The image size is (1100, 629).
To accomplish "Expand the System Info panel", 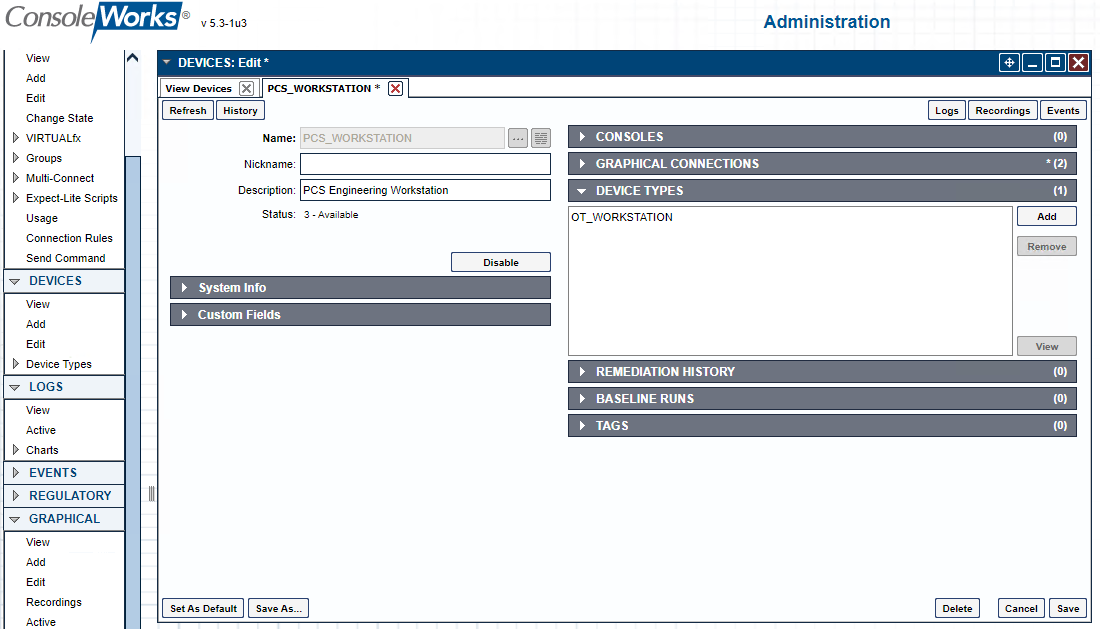I will pos(185,288).
